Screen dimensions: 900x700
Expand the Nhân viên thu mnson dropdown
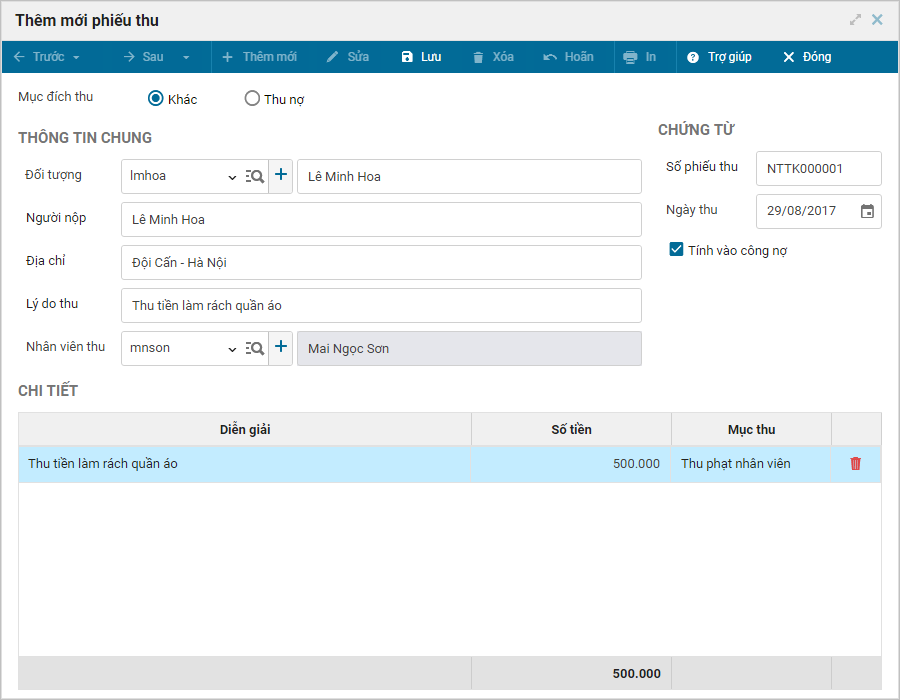pyautogui.click(x=232, y=349)
